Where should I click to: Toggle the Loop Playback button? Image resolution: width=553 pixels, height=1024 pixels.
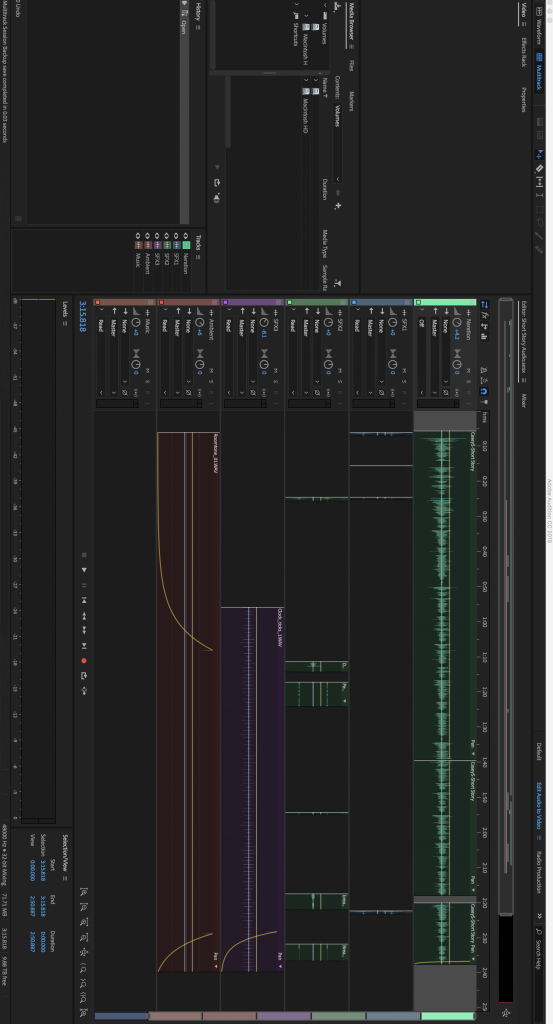84,676
